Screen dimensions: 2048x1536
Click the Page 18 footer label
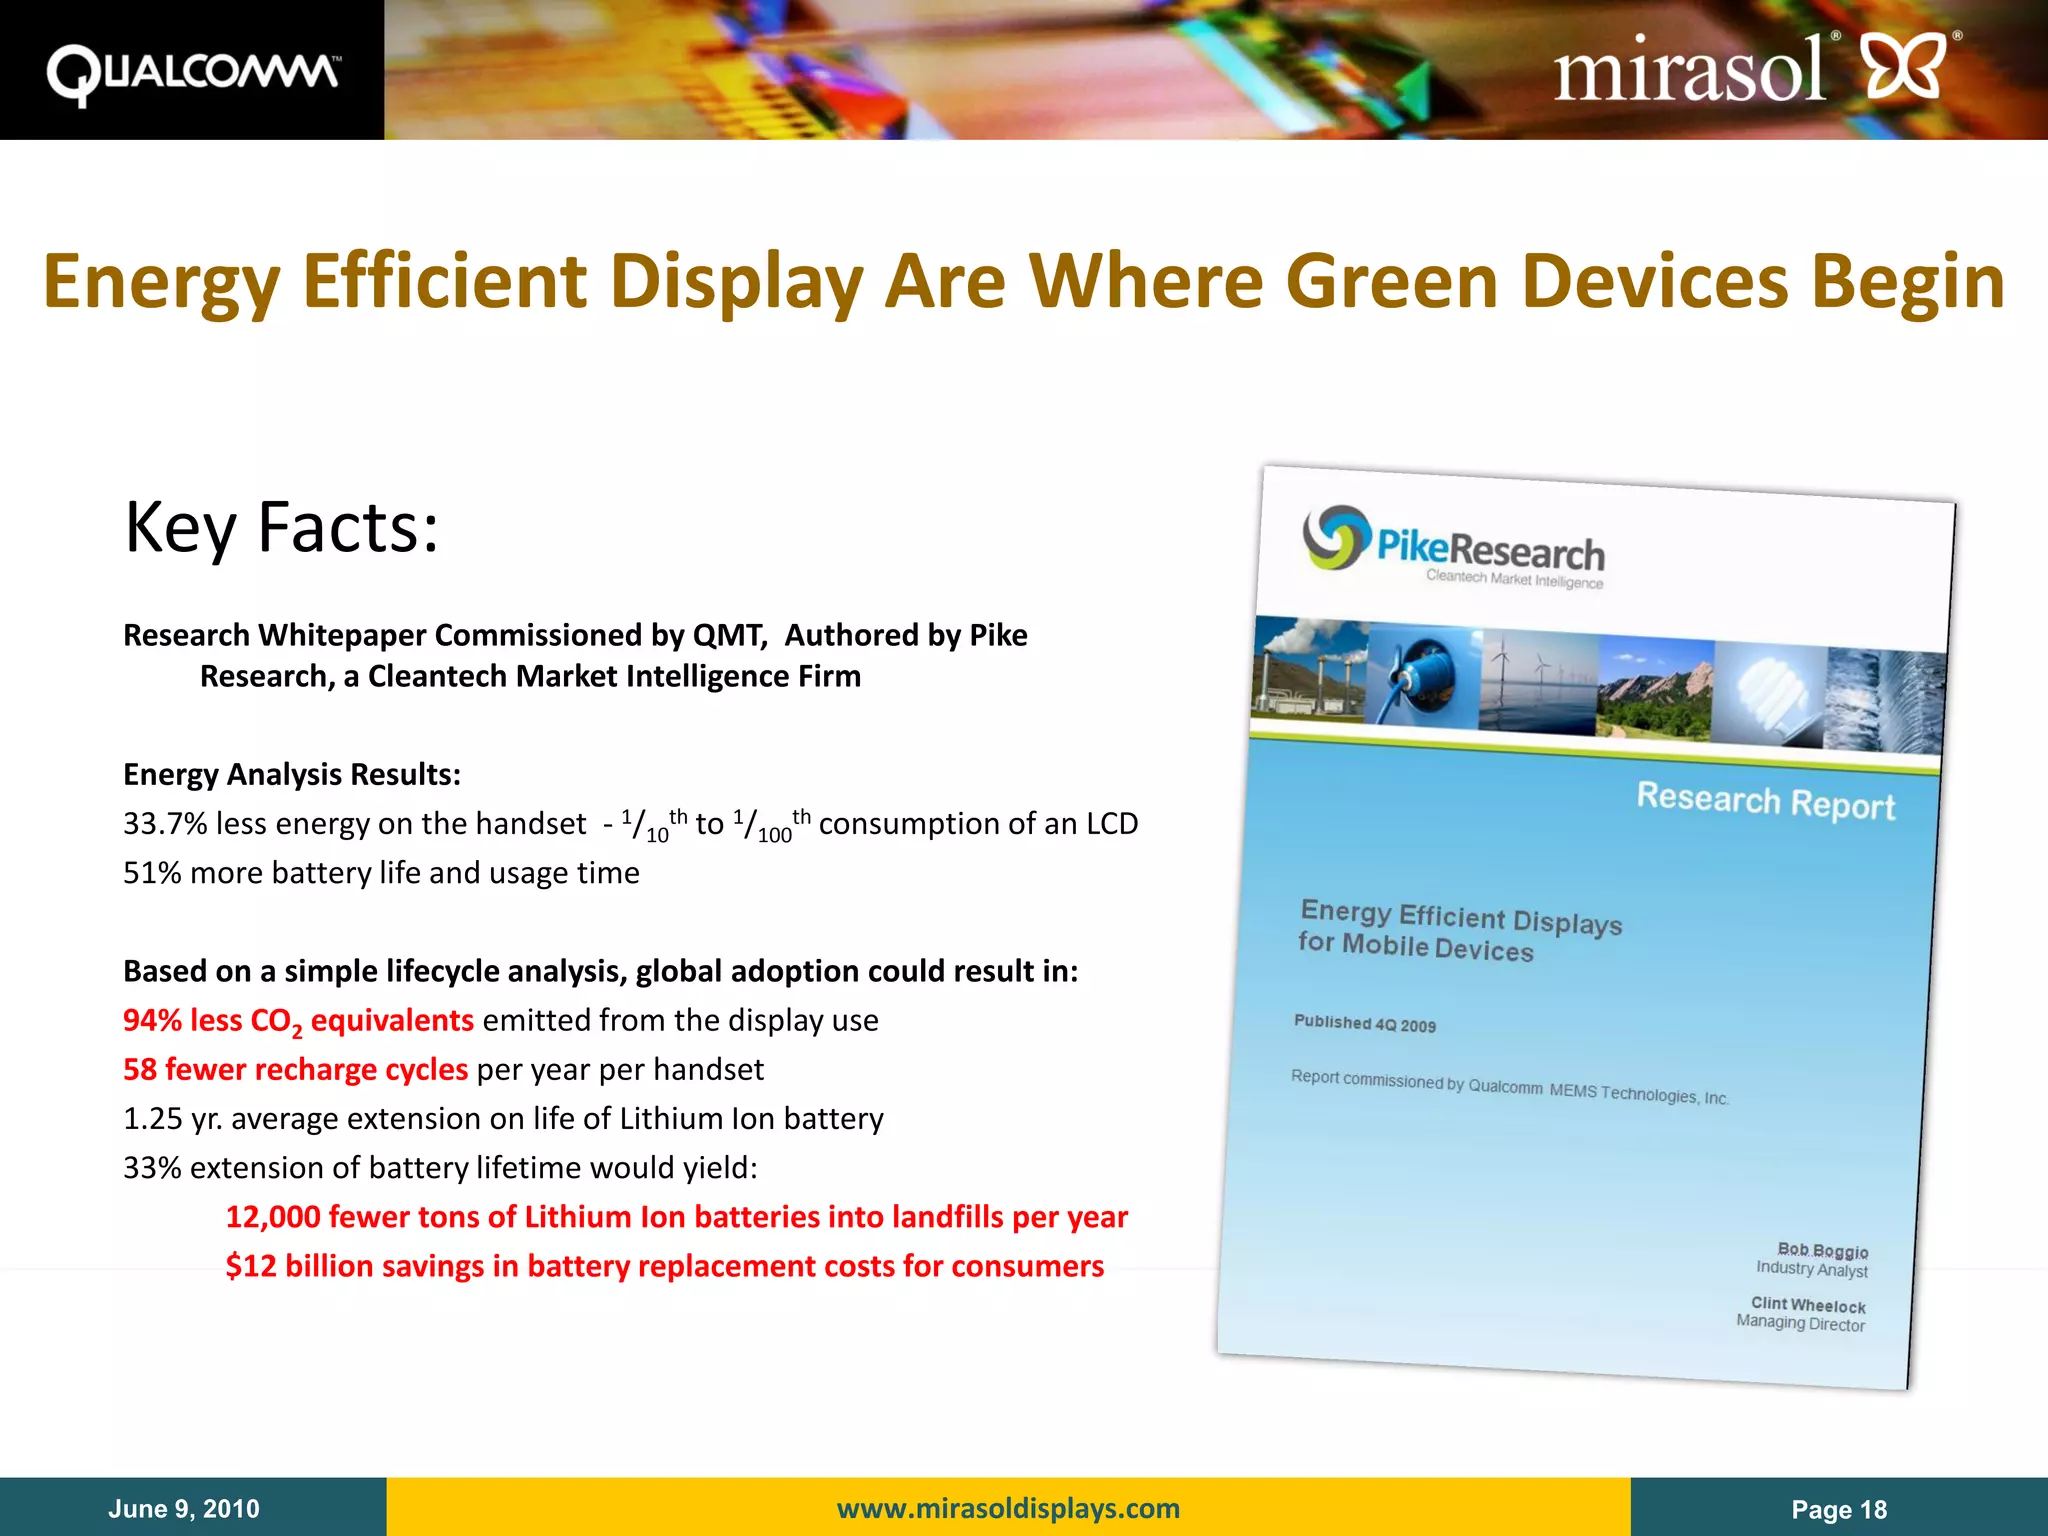(x=1839, y=1510)
